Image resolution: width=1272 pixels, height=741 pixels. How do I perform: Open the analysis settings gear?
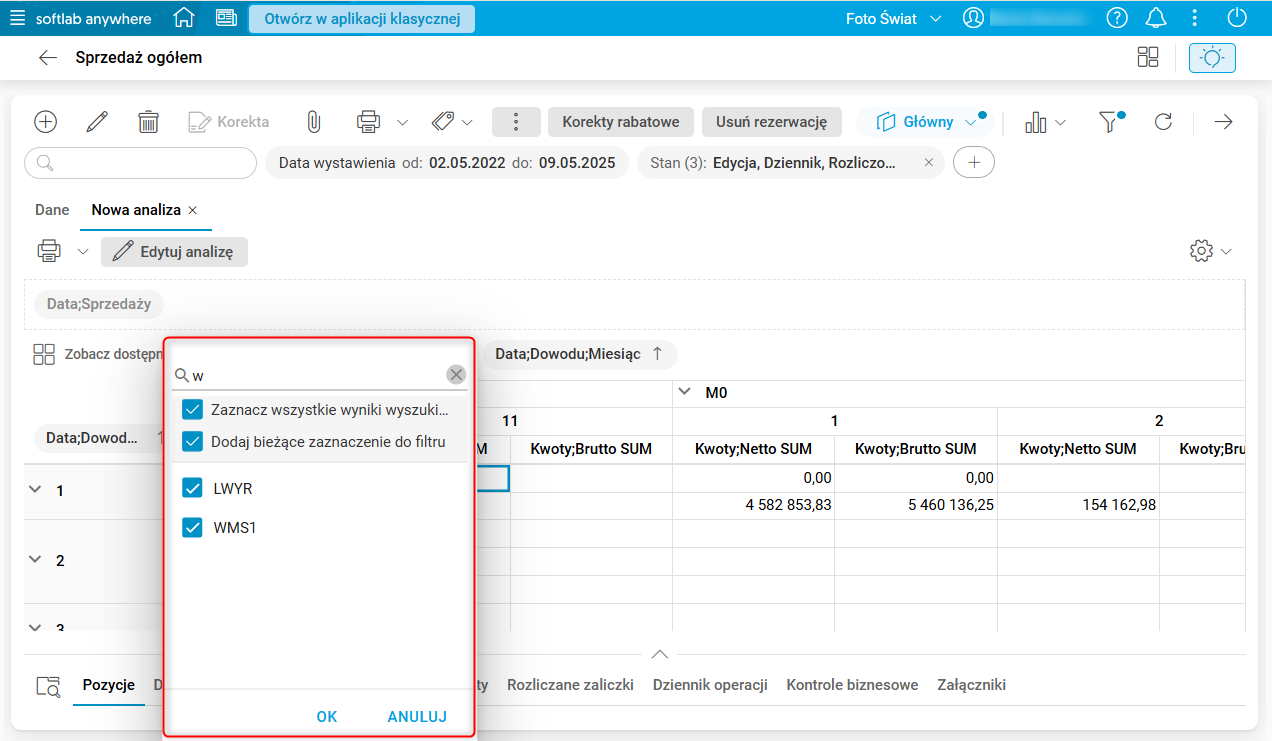[1201, 251]
